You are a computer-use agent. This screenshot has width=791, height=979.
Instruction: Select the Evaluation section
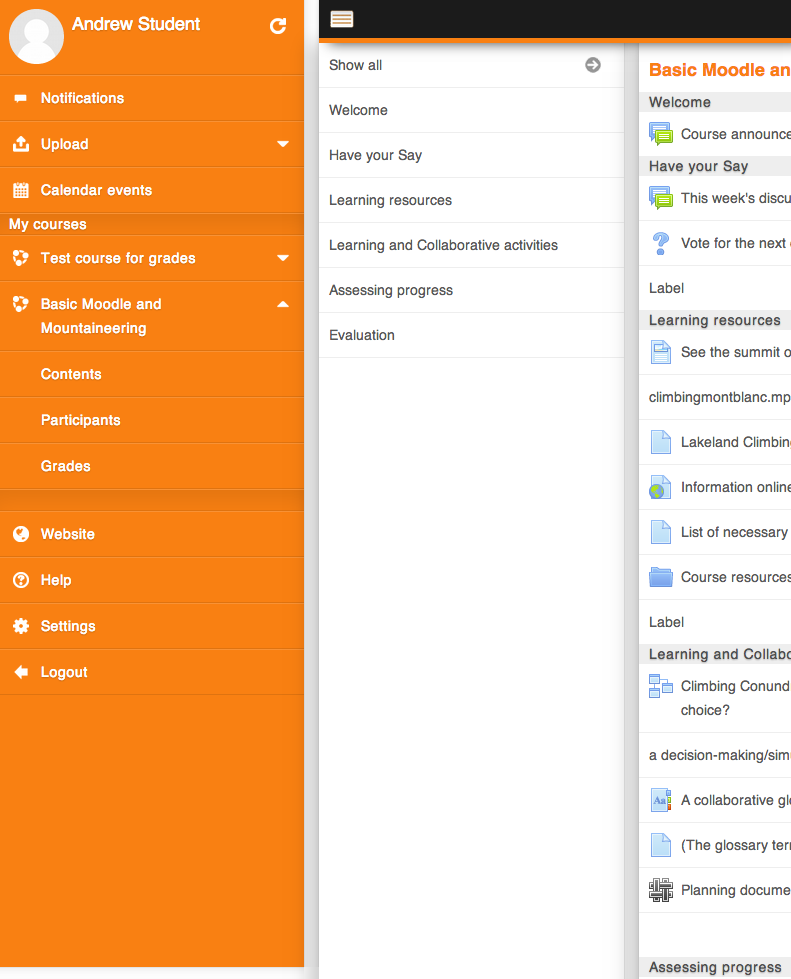pyautogui.click(x=471, y=335)
